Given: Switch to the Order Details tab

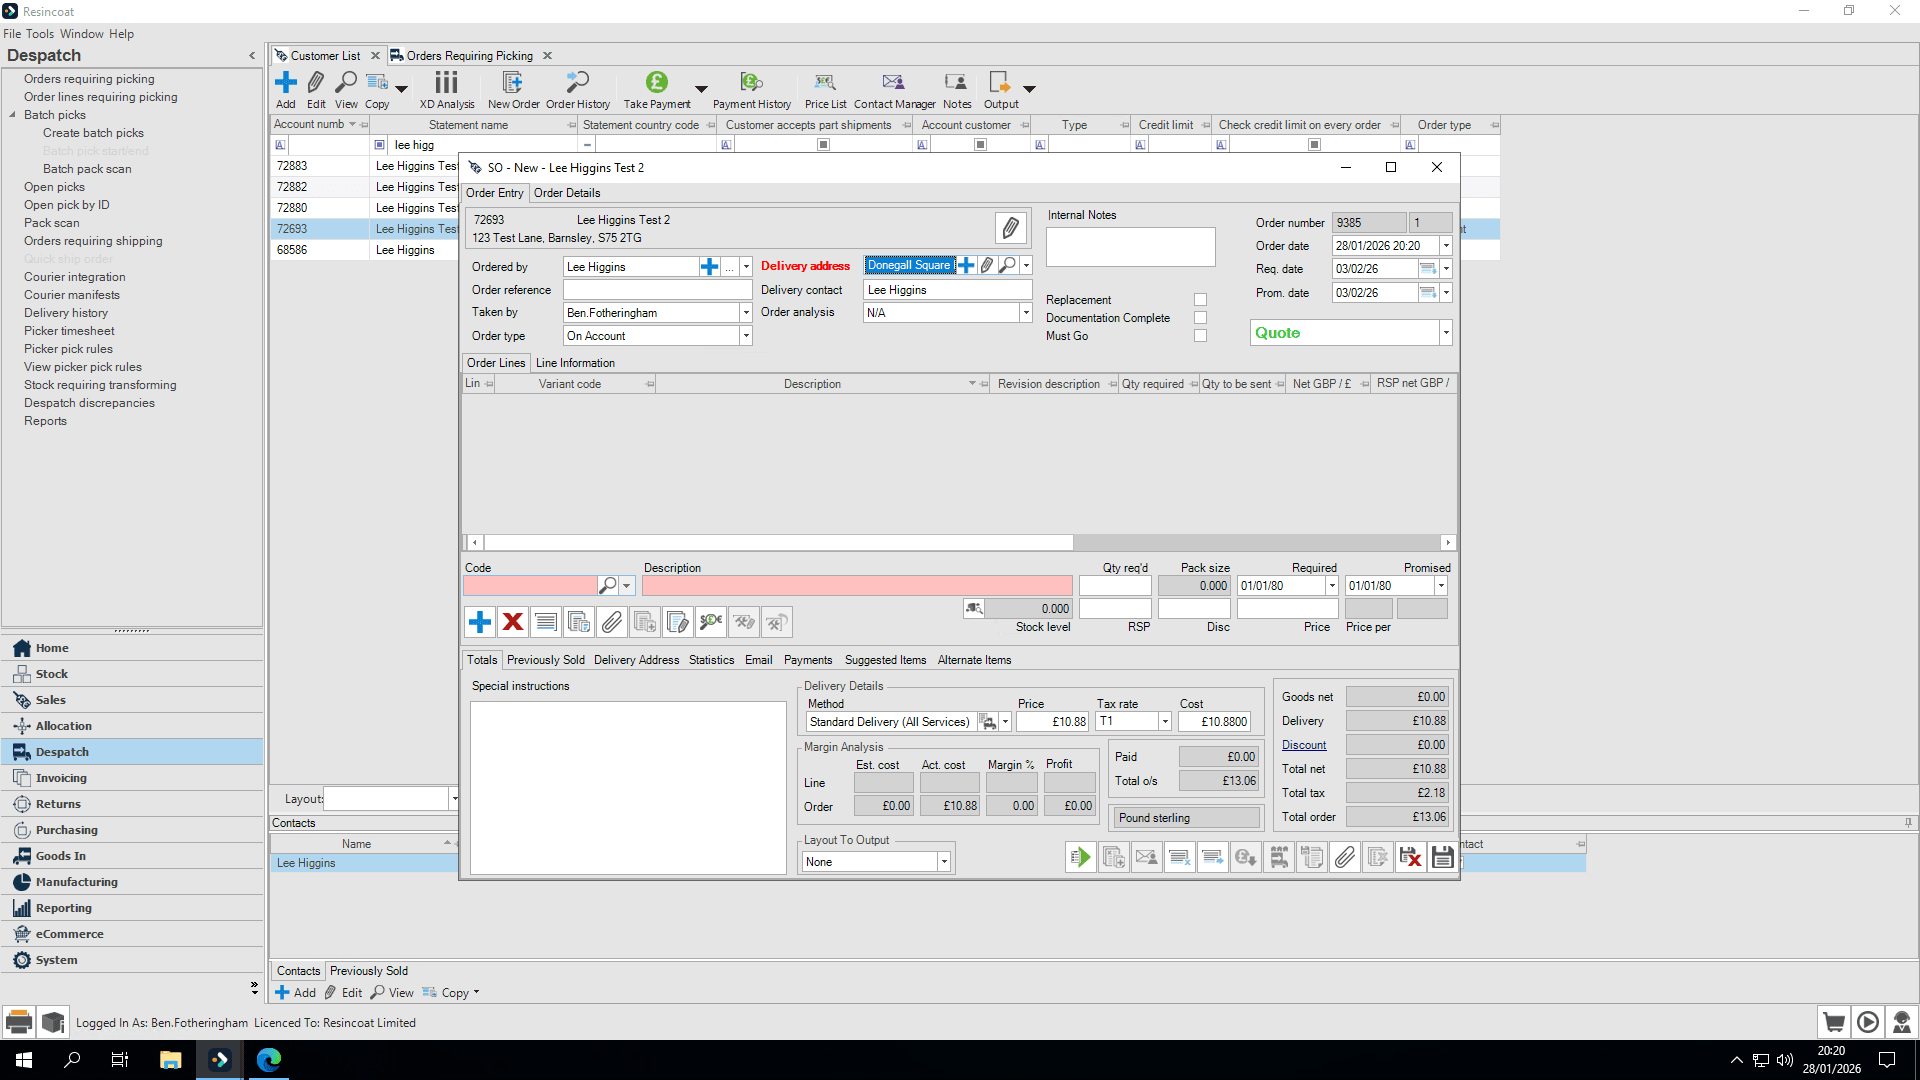Looking at the screenshot, I should (567, 193).
